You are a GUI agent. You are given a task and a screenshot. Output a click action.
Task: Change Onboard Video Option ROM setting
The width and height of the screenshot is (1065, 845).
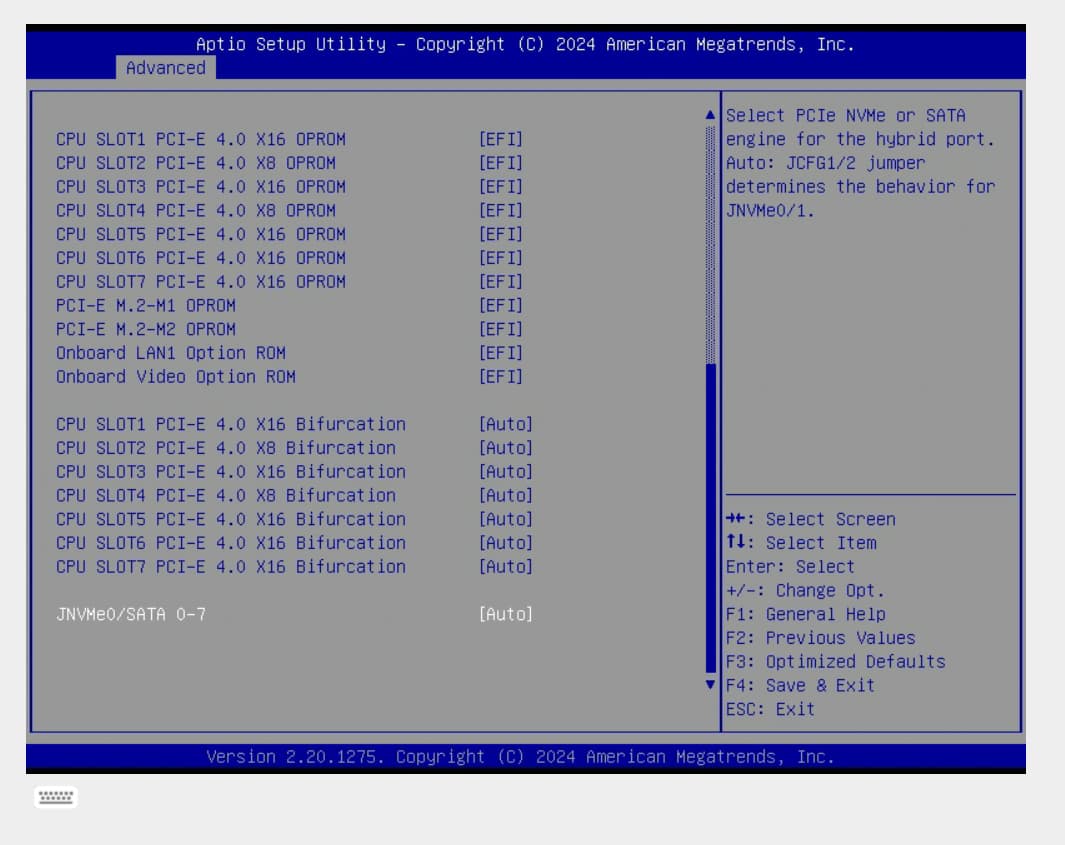500,377
